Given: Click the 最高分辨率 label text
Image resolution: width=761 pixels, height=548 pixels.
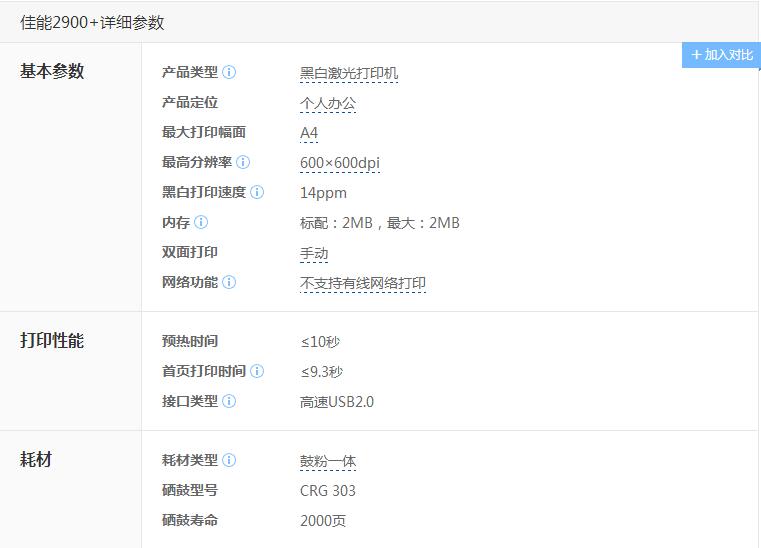Looking at the screenshot, I should (x=197, y=162).
